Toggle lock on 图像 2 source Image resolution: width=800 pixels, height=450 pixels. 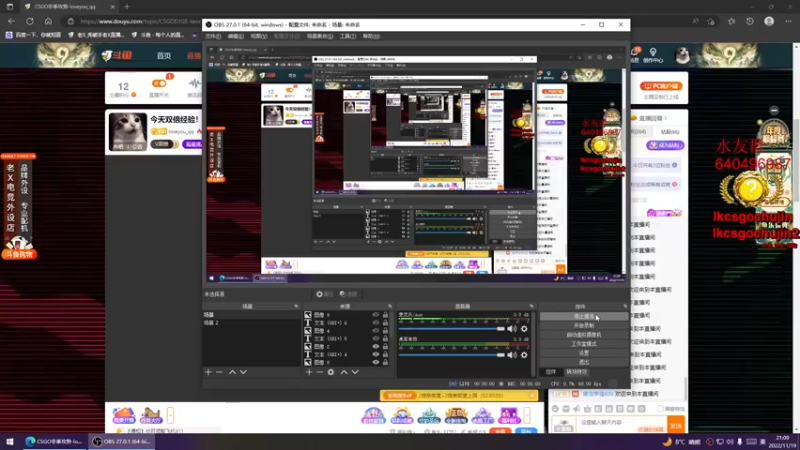(x=386, y=346)
